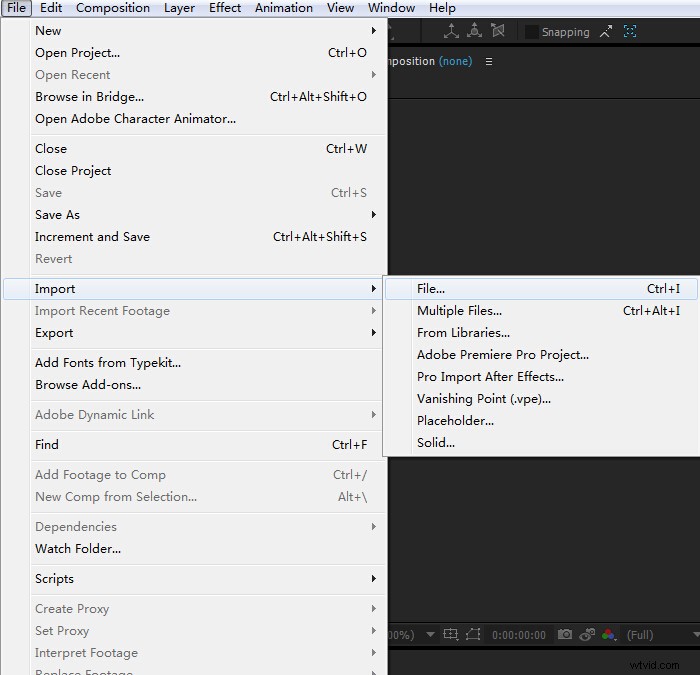This screenshot has height=675, width=700.
Task: Click the Show Snapshot icon
Action: pyautogui.click(x=587, y=634)
